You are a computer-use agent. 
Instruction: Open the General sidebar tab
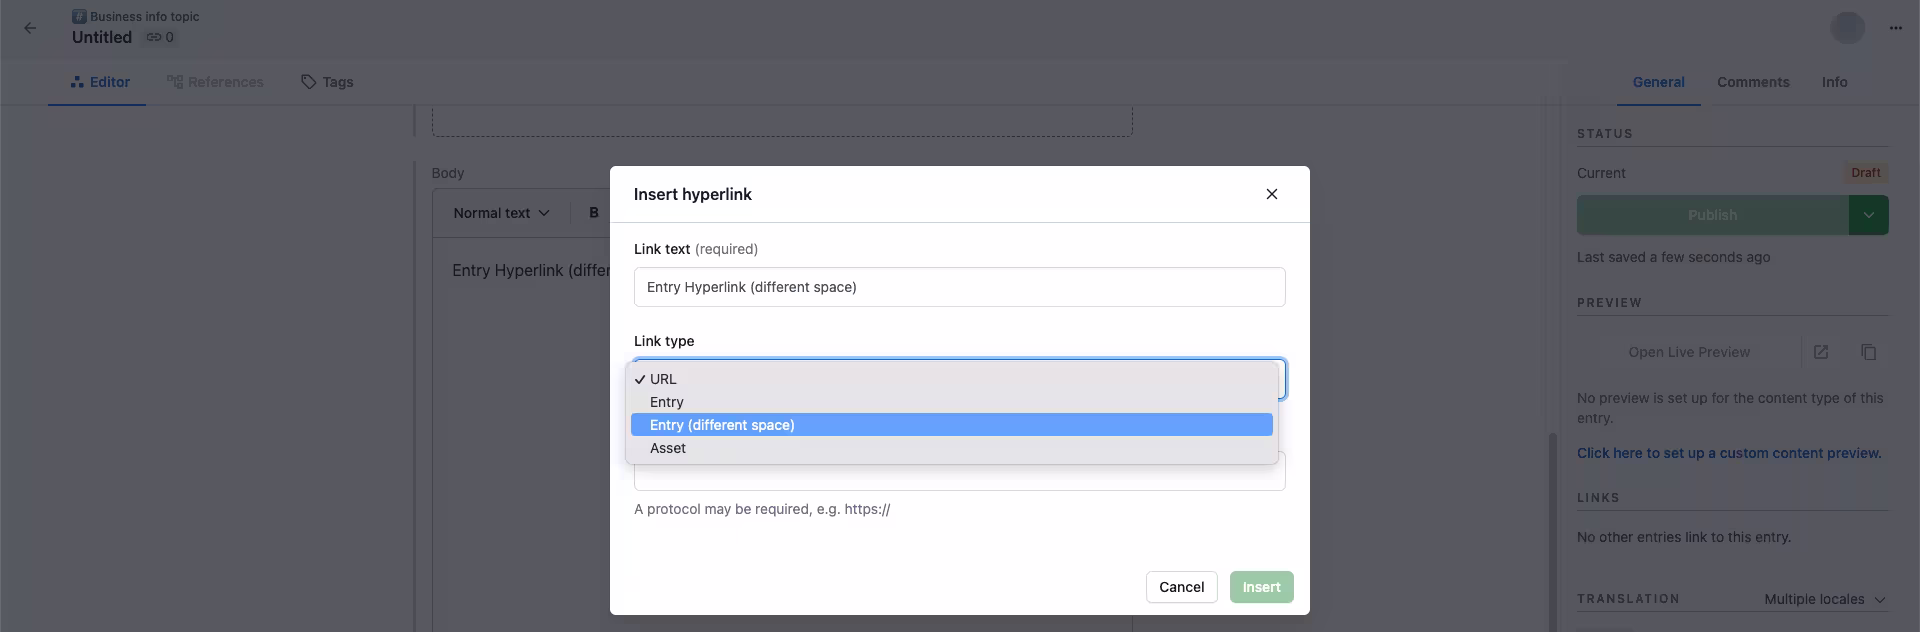(x=1658, y=82)
